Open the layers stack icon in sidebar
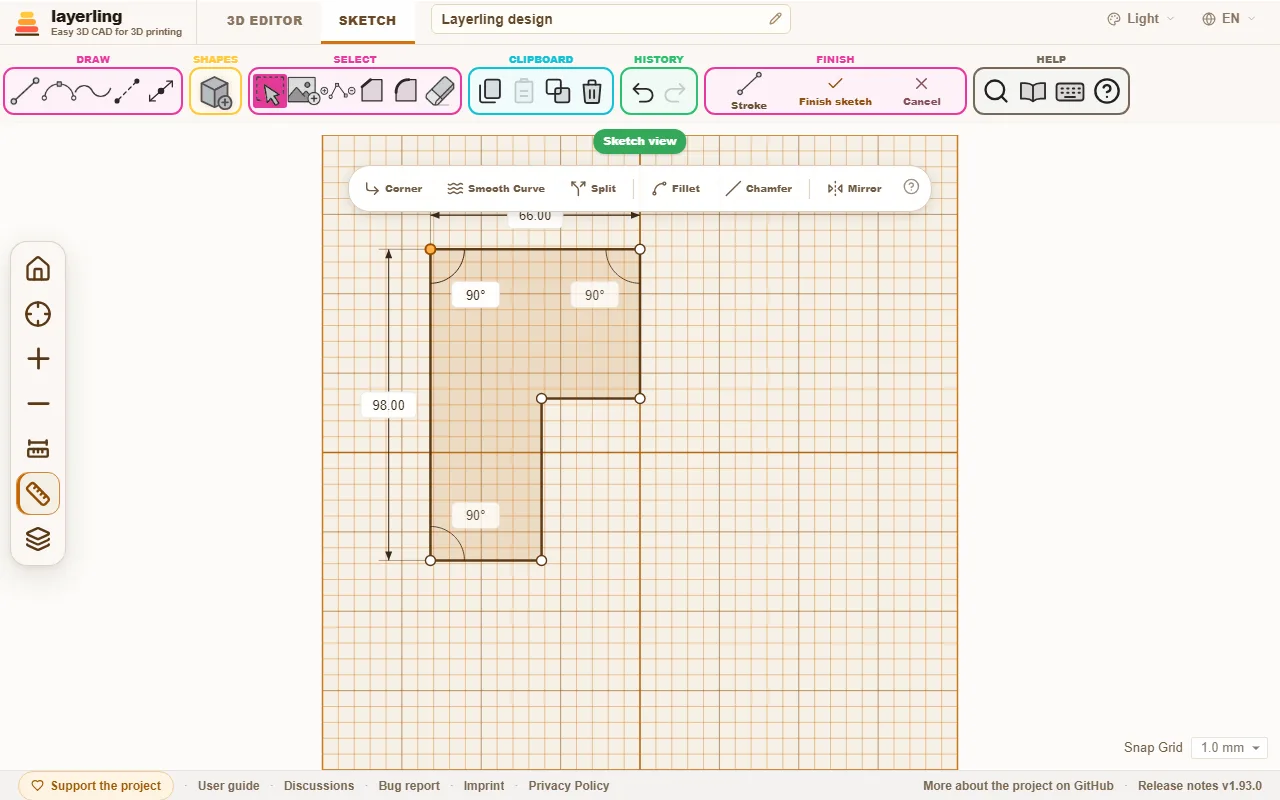This screenshot has width=1280, height=800. (38, 539)
